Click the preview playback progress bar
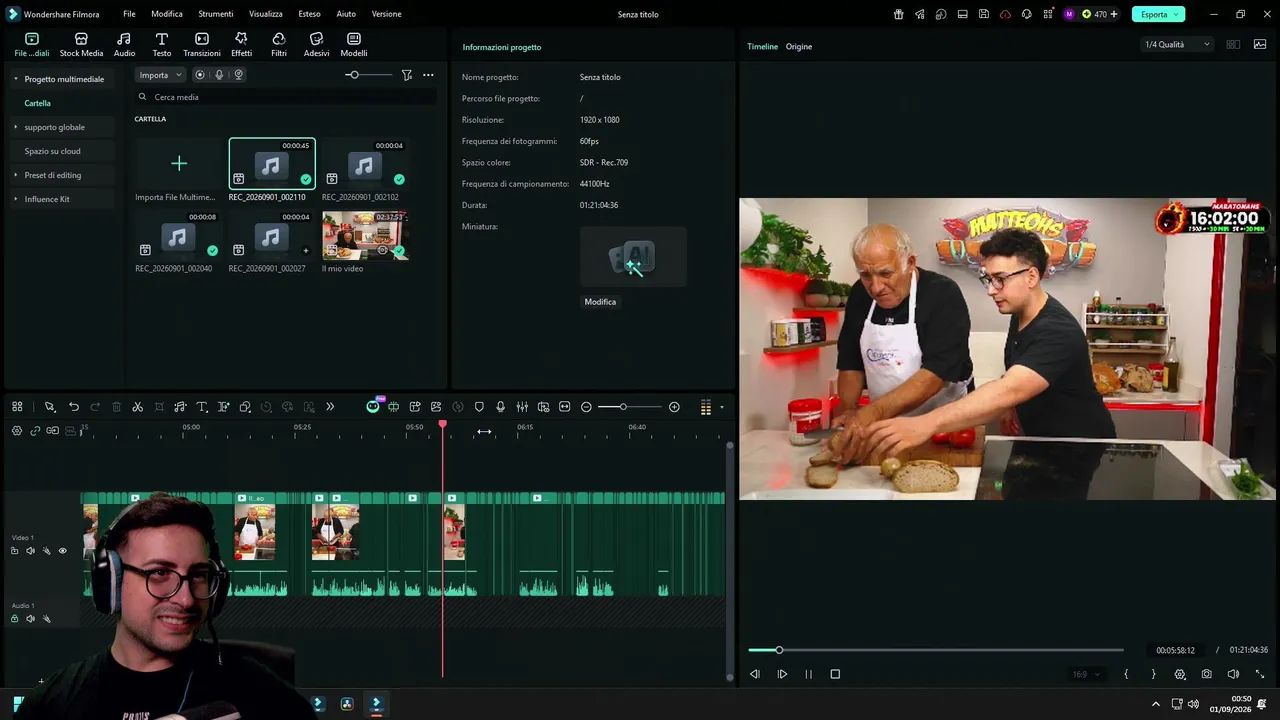The height and width of the screenshot is (720, 1280). (x=936, y=650)
